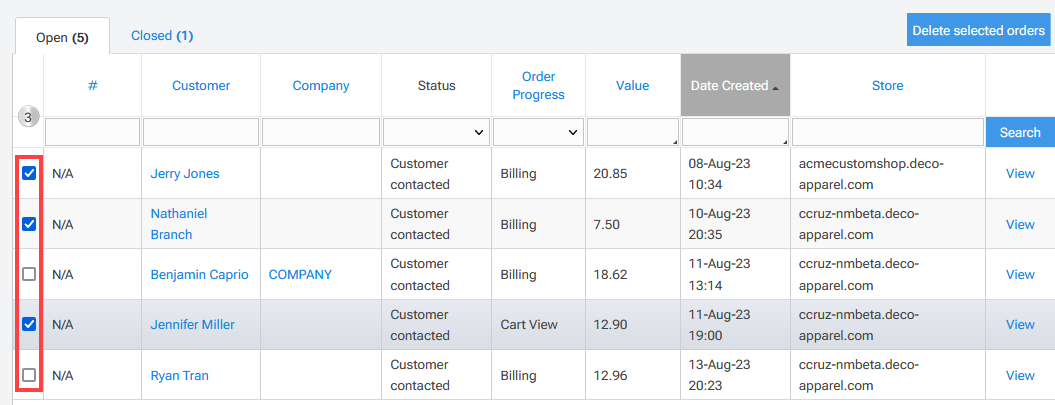Click the Value filter input field
The image size is (1055, 405).
click(x=632, y=133)
